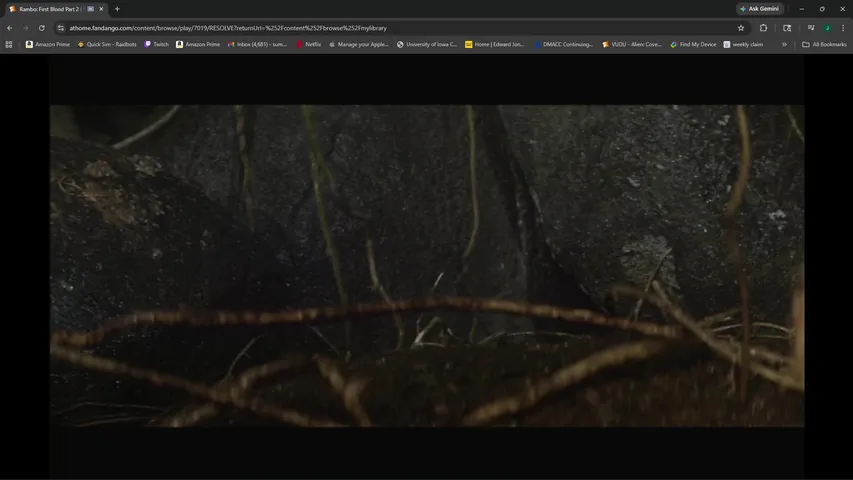Viewport: 853px width, 480px height.
Task: Bookmark this page with the star icon
Action: (x=740, y=28)
